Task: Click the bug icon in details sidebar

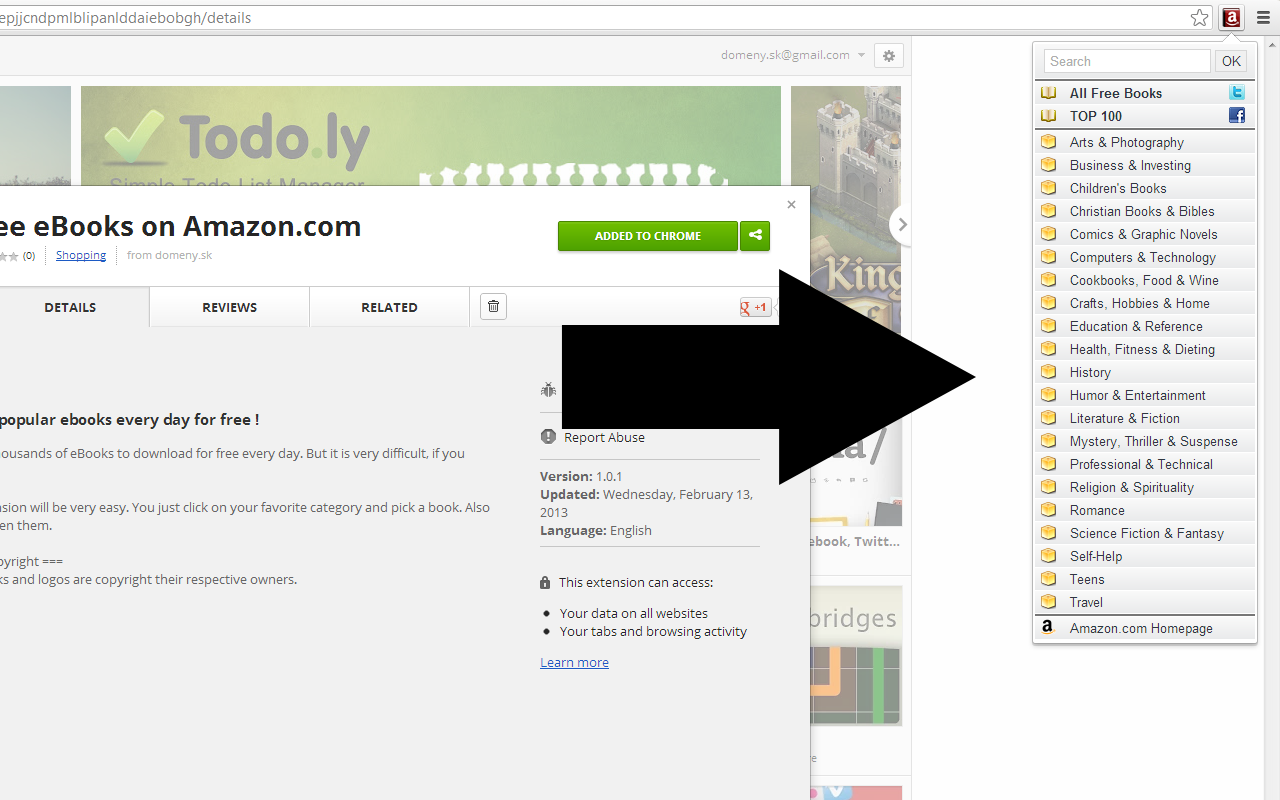Action: tap(548, 389)
